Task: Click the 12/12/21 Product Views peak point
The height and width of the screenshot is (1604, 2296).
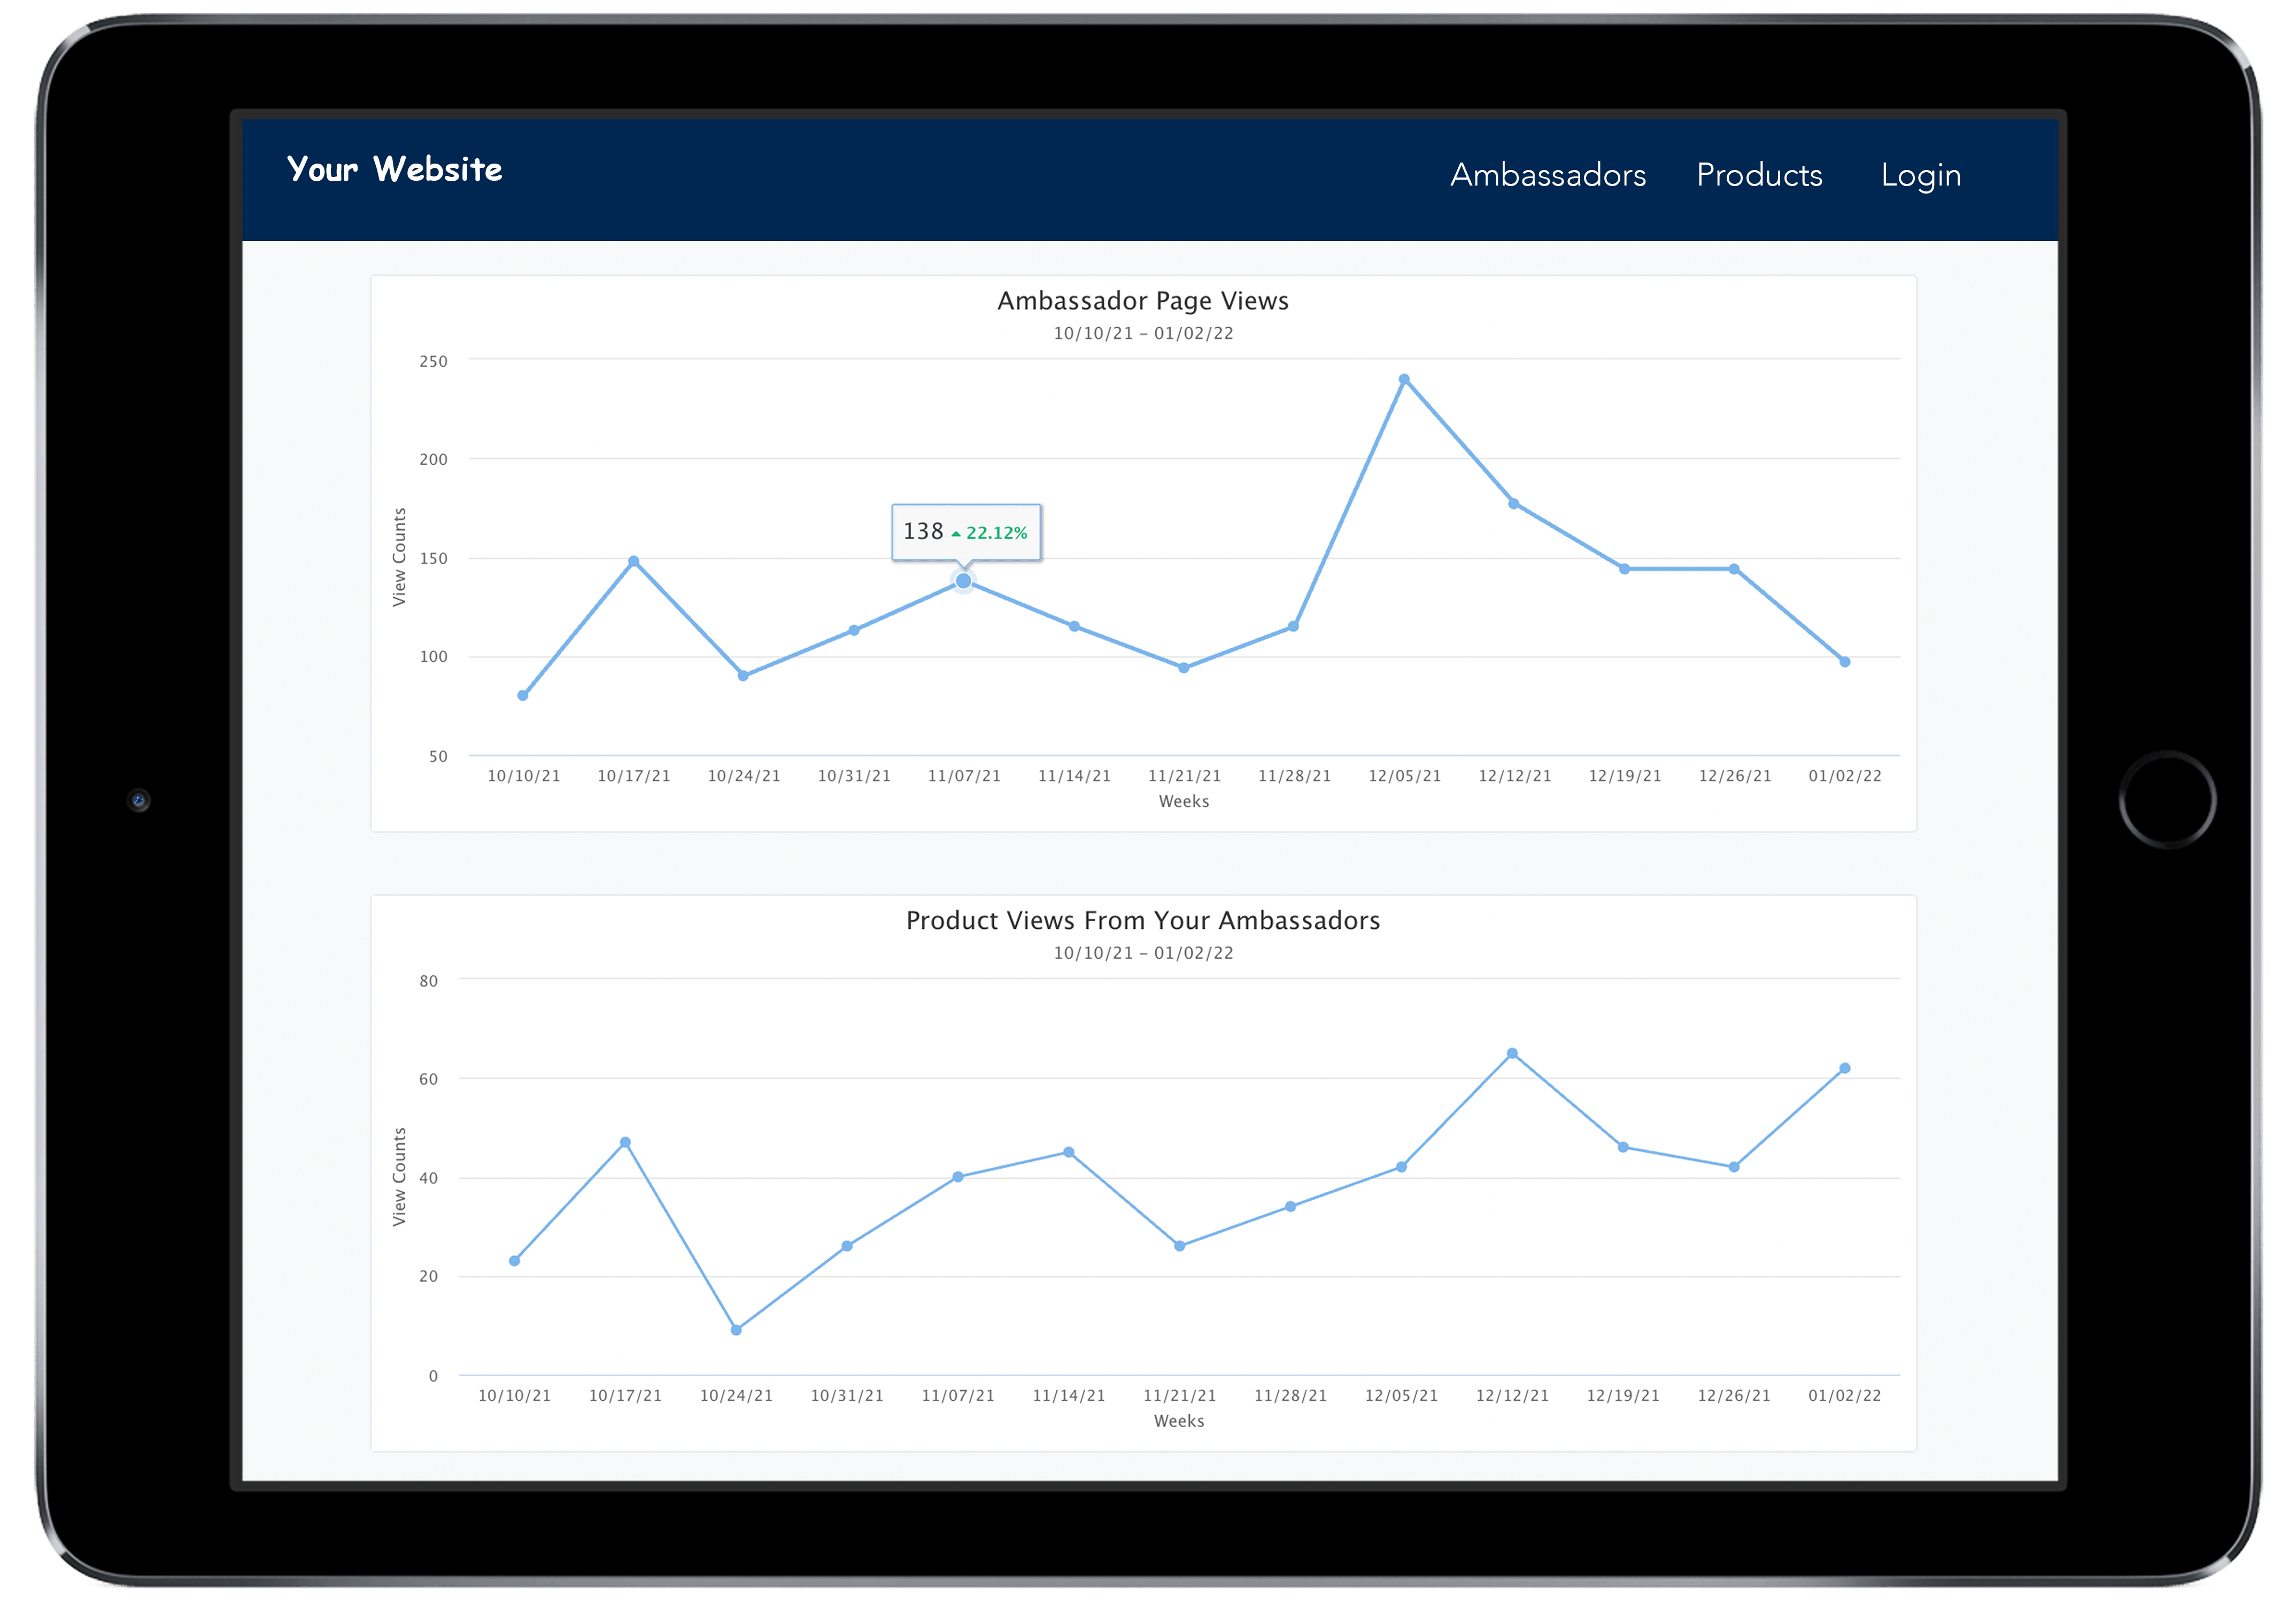Action: (1512, 1053)
